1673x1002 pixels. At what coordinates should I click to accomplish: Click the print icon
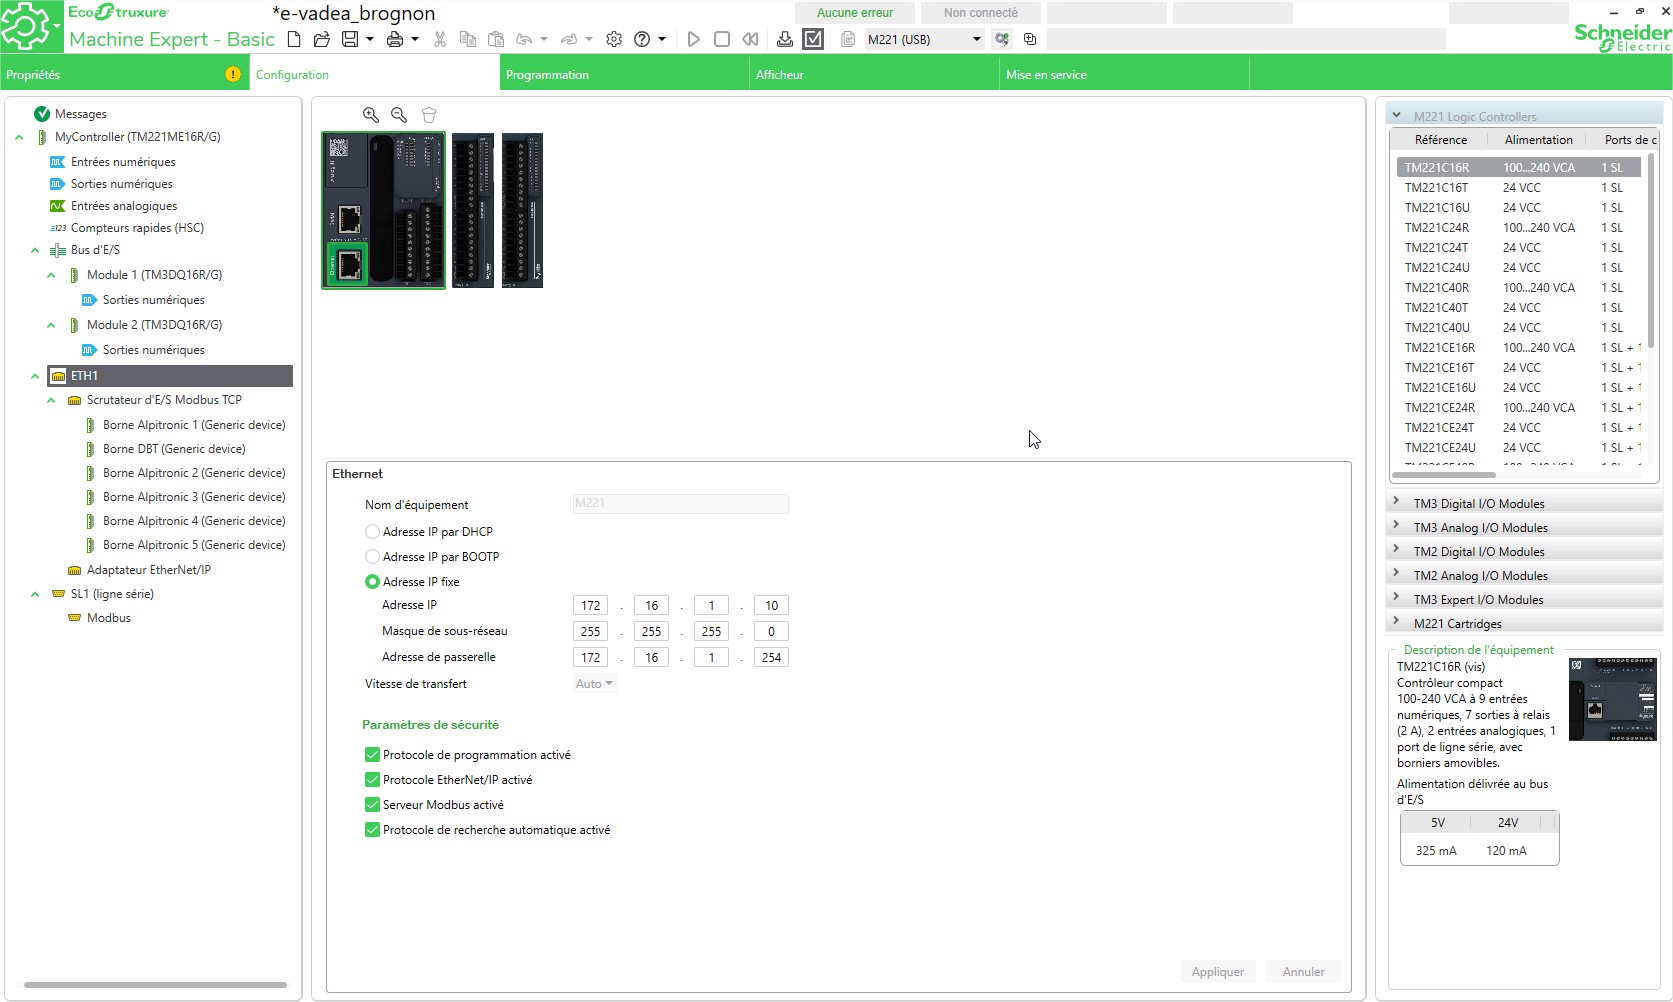coord(395,39)
